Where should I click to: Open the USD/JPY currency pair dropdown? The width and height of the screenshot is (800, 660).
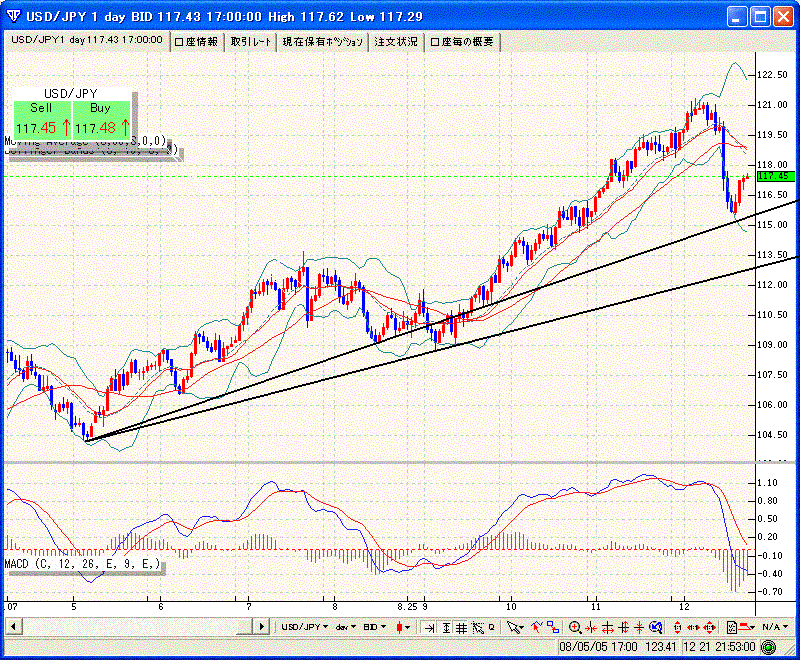pyautogui.click(x=305, y=627)
